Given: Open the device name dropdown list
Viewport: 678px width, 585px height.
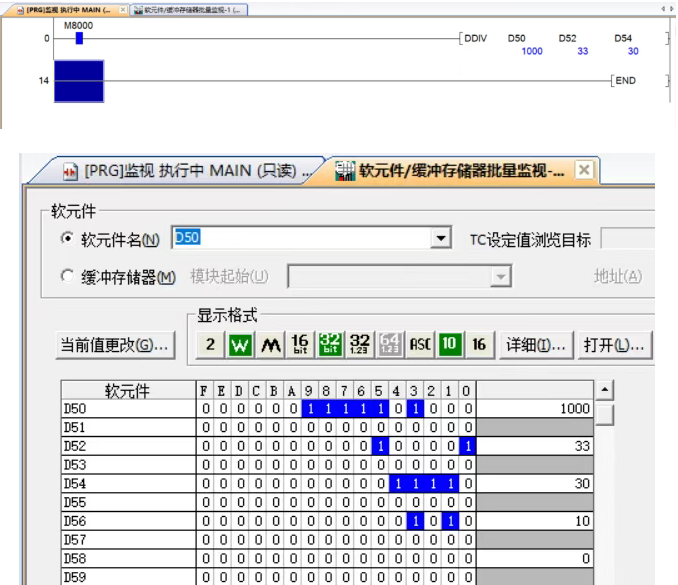Looking at the screenshot, I should 440,239.
